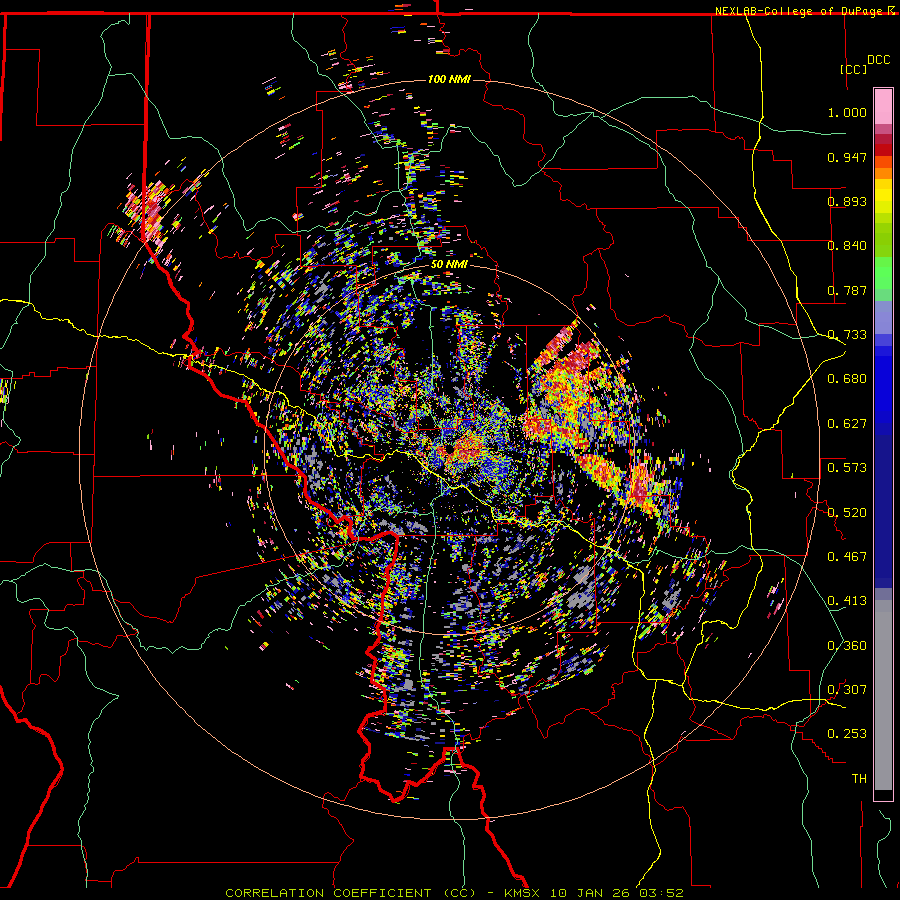Click the 50 NMI range ring label
The width and height of the screenshot is (900, 900).
(449, 264)
